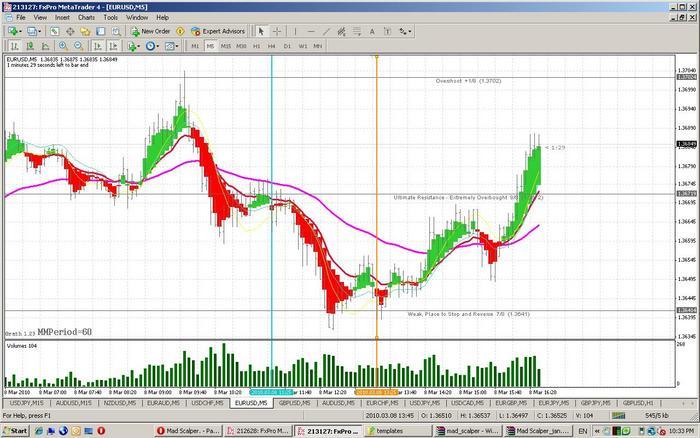Open the Data Window crosshair-circle icon
The width and height of the screenshot is (700, 438).
tap(70, 31)
